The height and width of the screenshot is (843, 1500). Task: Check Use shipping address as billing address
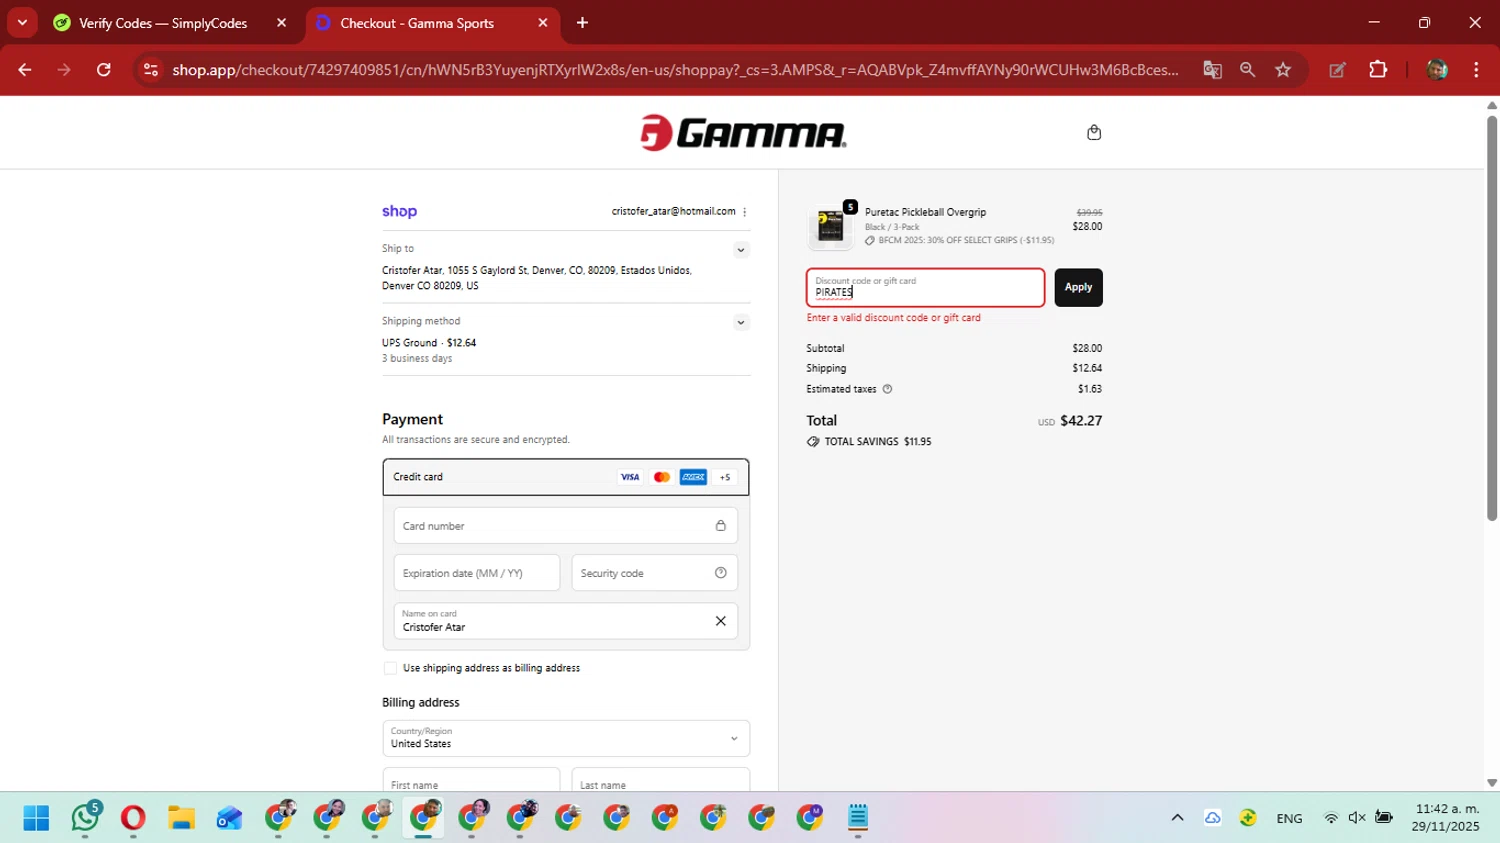pos(390,668)
